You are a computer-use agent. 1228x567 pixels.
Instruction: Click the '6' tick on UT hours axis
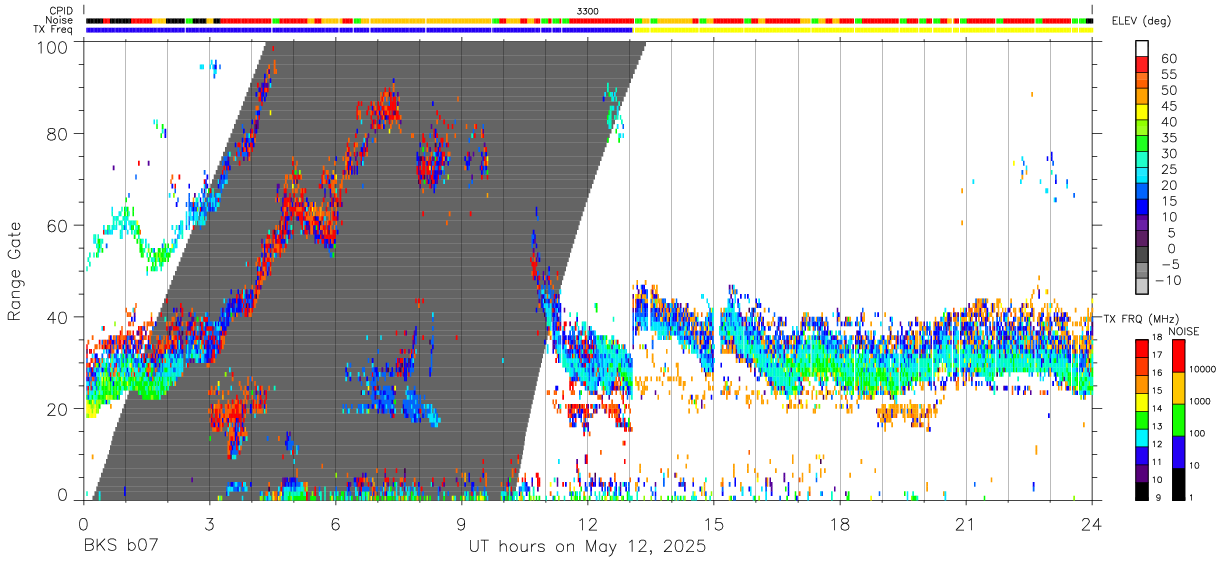pyautogui.click(x=335, y=523)
